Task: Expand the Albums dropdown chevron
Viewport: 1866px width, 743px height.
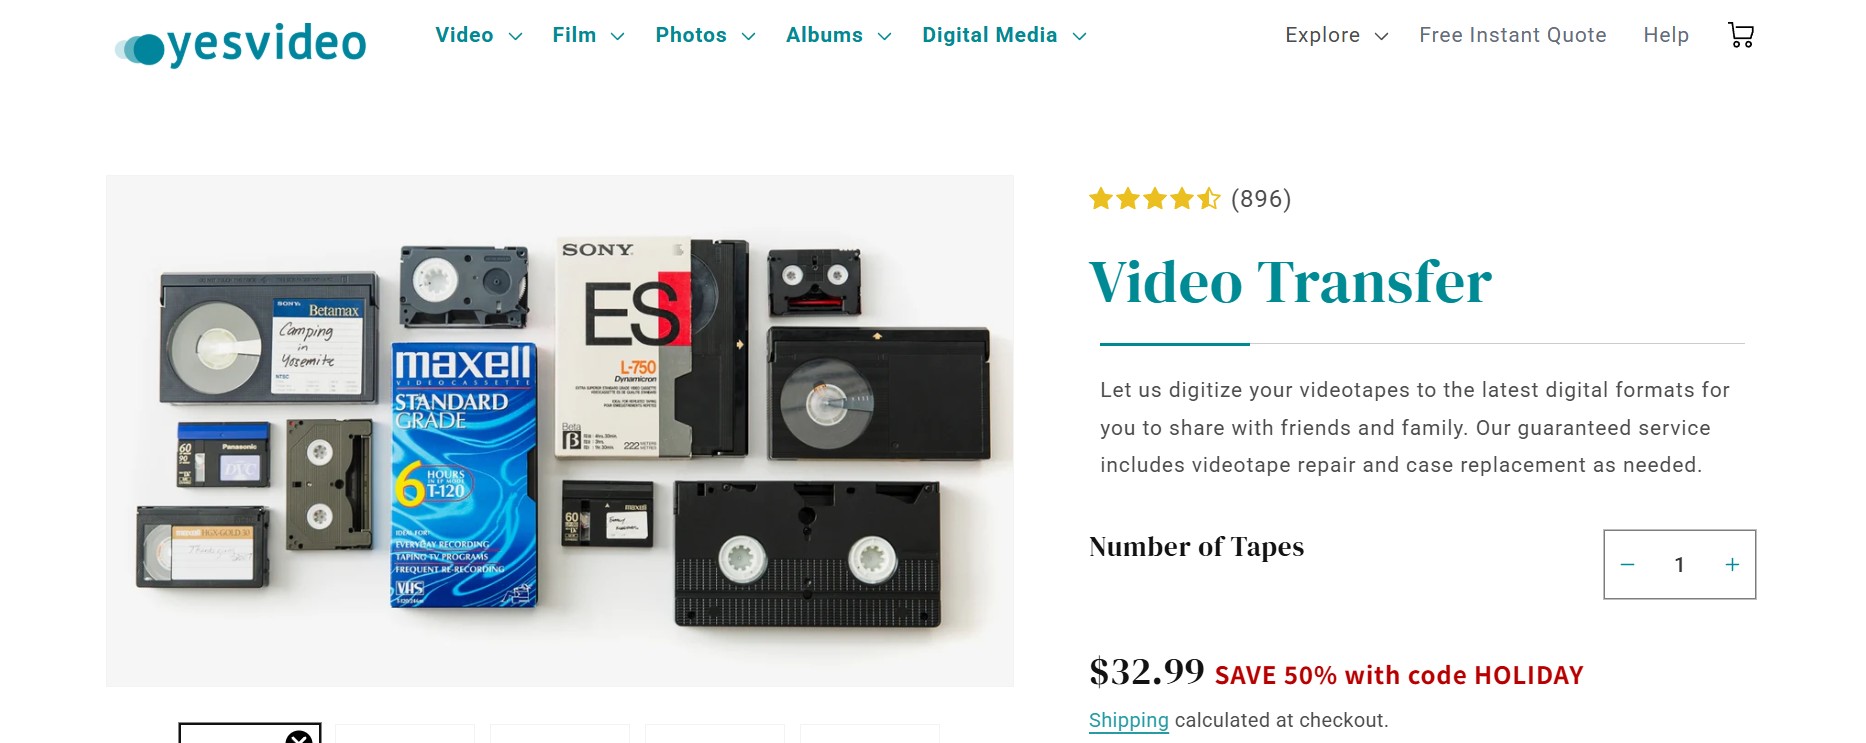Action: click(x=884, y=36)
